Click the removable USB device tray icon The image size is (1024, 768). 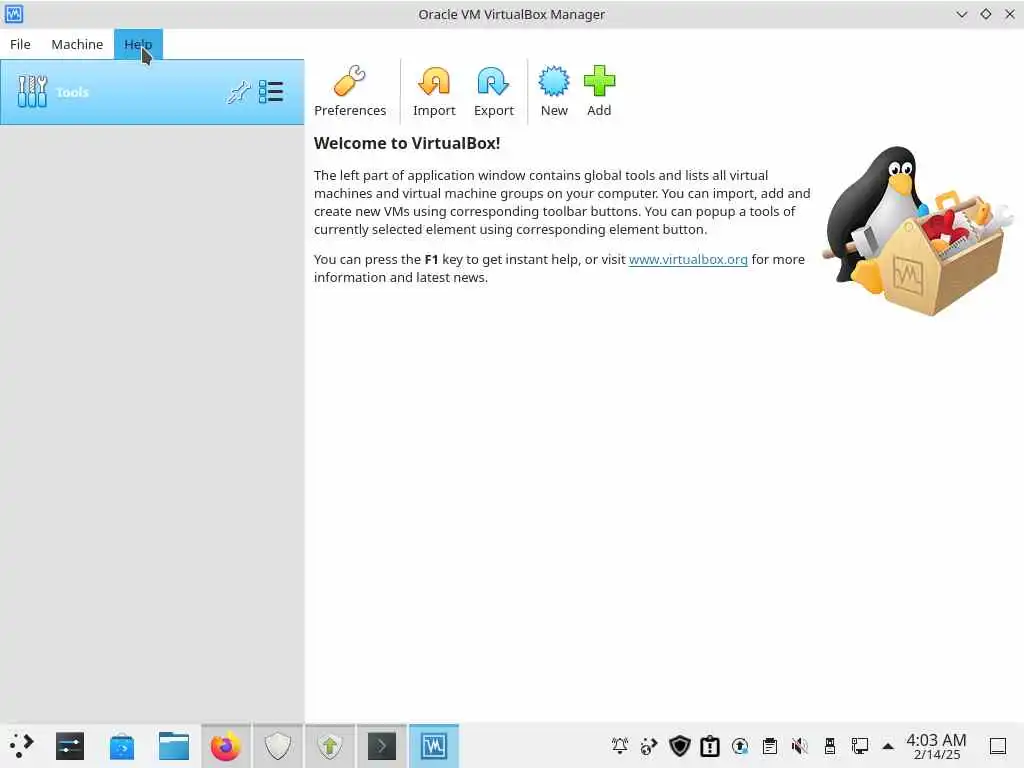[830, 746]
